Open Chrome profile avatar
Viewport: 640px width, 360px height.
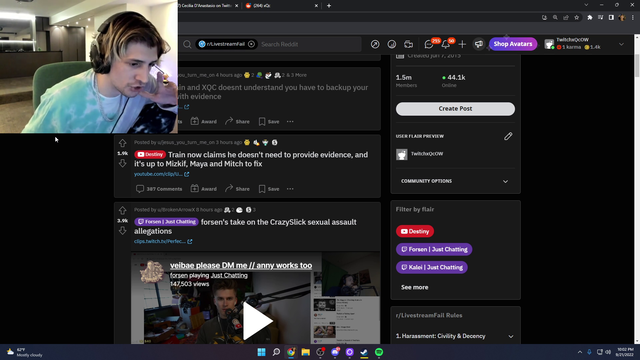pyautogui.click(x=622, y=18)
